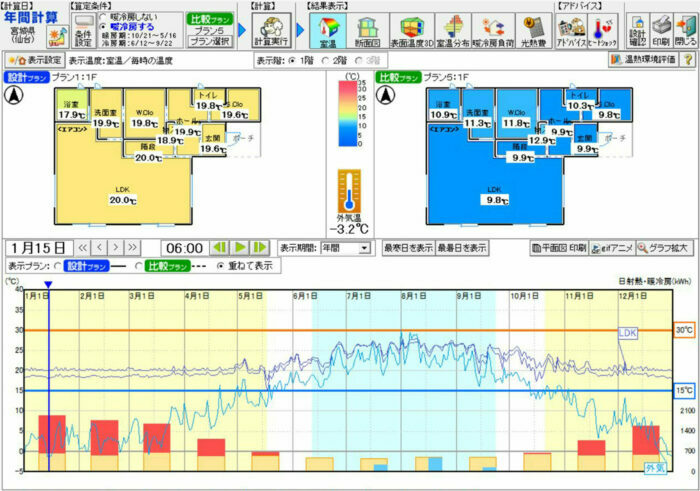The width and height of the screenshot is (700, 491).
Task: Jump forward with the double-right date arrow
Action: [133, 247]
